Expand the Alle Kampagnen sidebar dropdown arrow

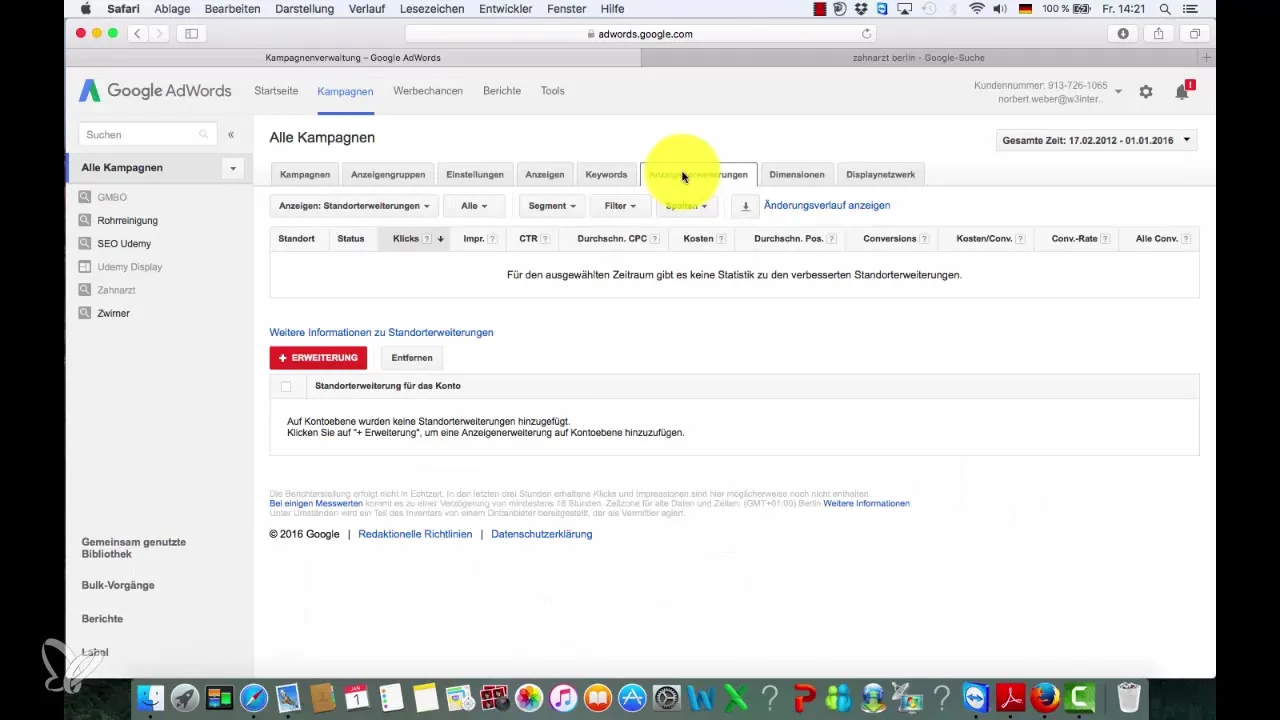click(x=232, y=168)
